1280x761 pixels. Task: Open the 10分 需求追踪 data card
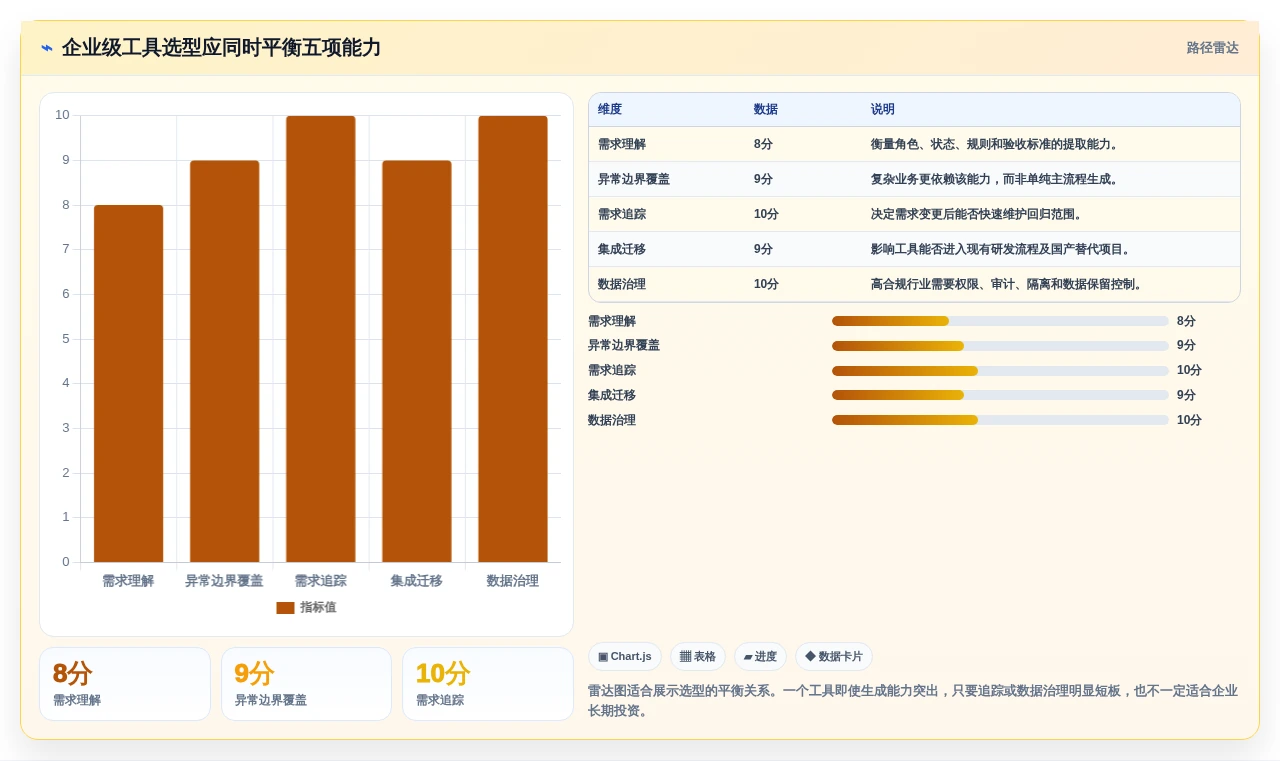pyautogui.click(x=488, y=684)
